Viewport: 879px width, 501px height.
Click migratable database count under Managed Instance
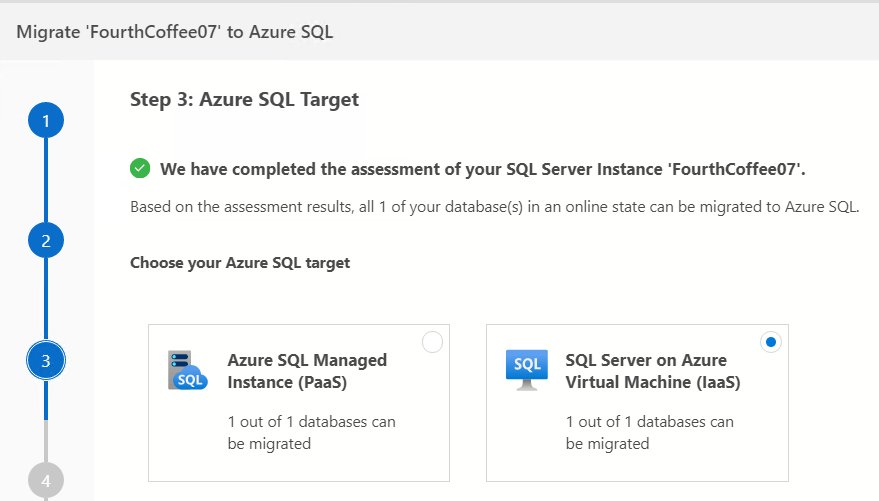pos(311,432)
